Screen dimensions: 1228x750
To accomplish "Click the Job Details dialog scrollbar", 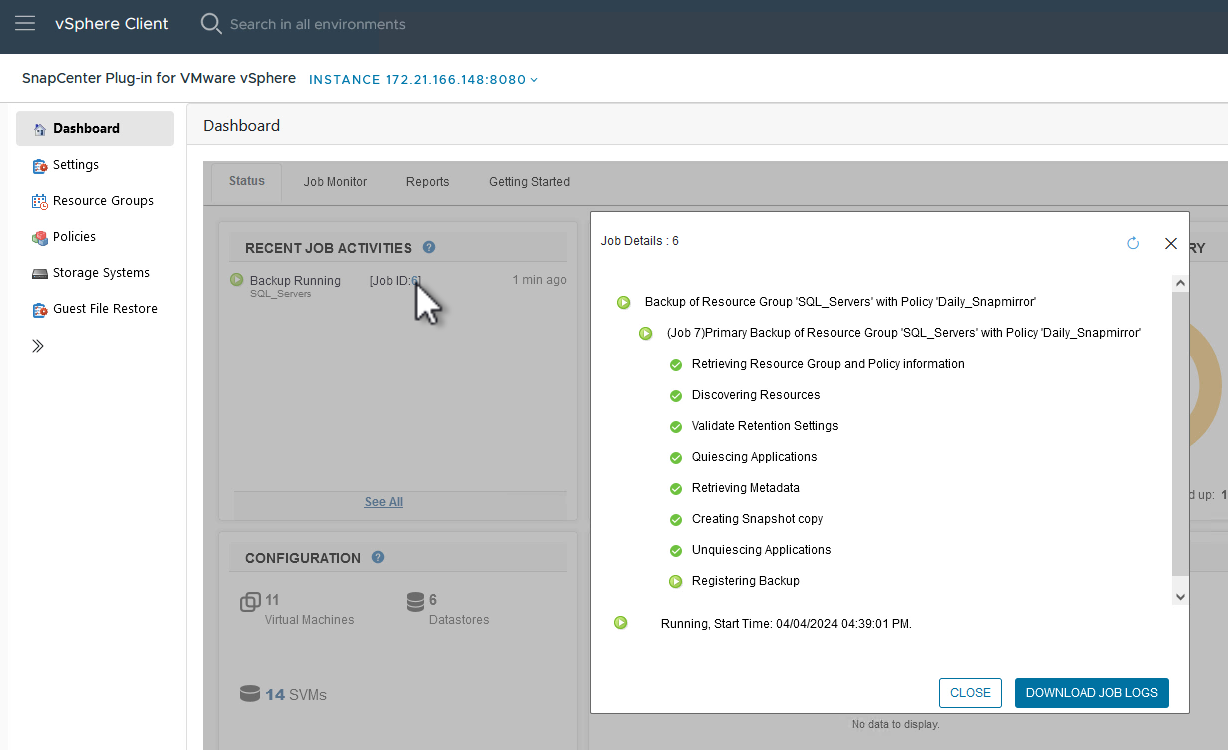I will [1180, 440].
